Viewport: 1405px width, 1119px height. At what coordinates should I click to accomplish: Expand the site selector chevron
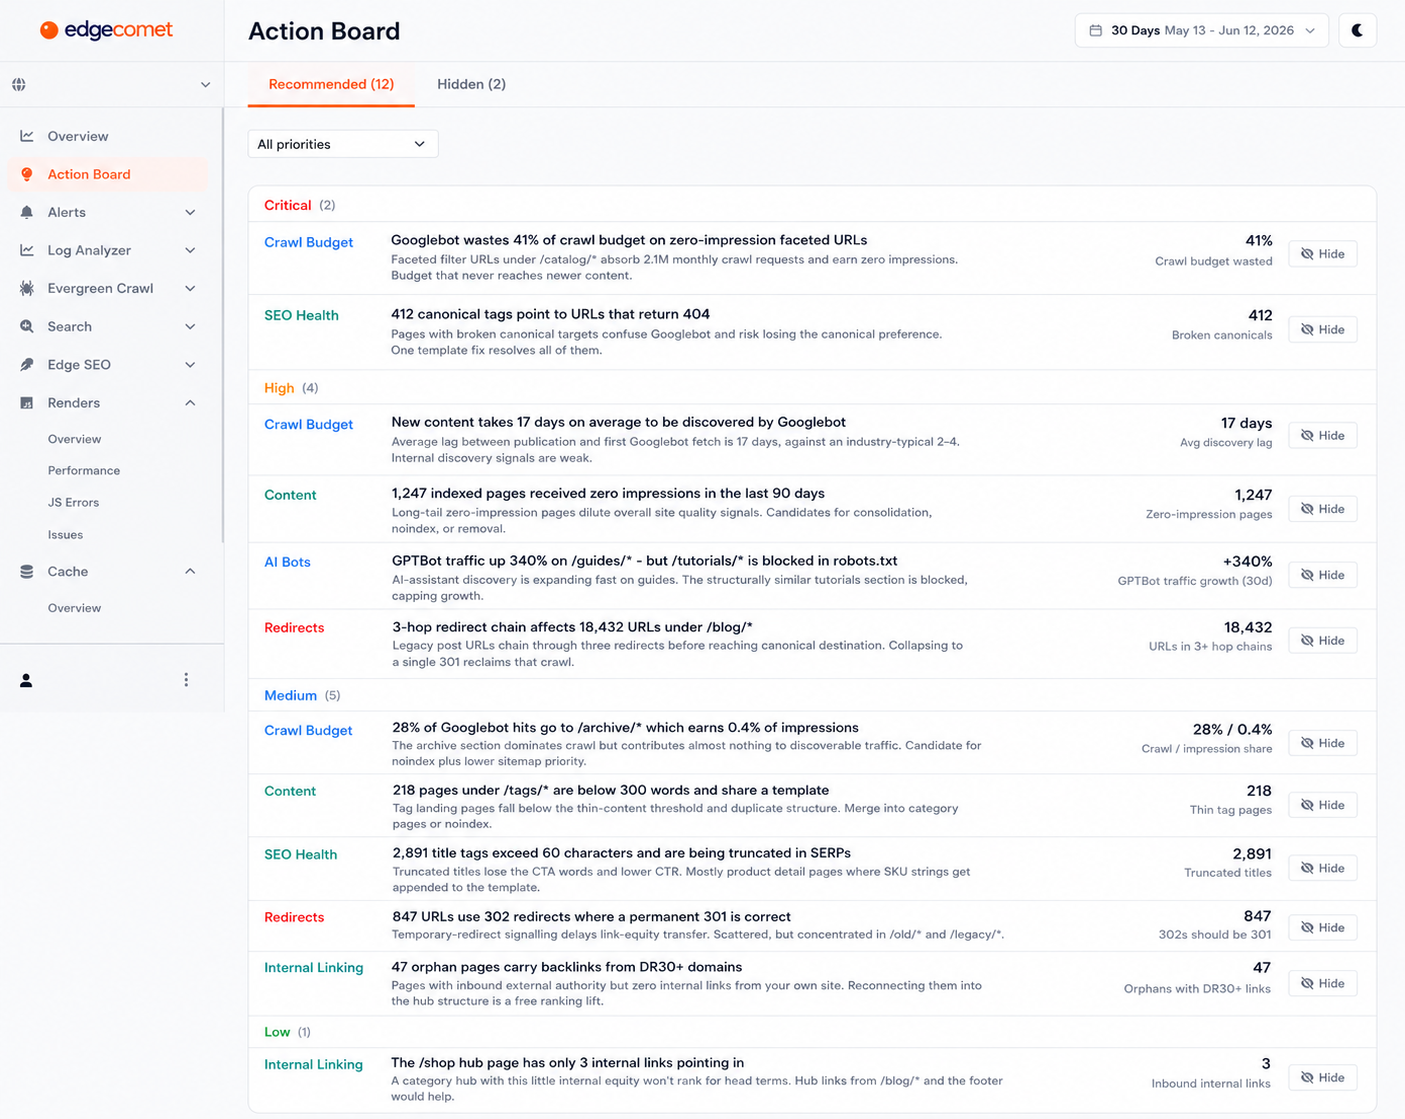click(x=205, y=85)
